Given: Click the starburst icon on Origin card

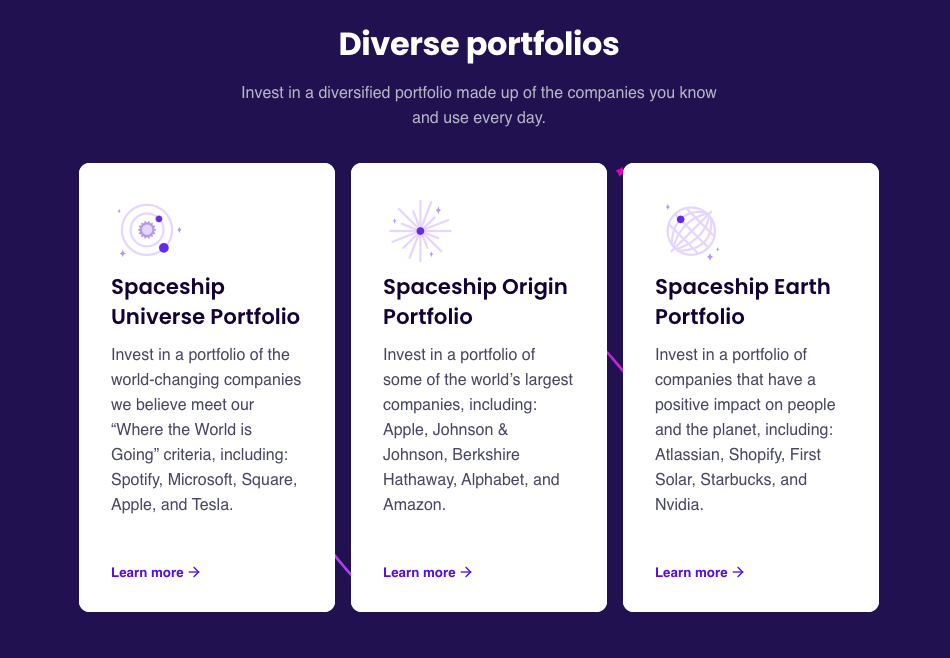Looking at the screenshot, I should pyautogui.click(x=420, y=231).
